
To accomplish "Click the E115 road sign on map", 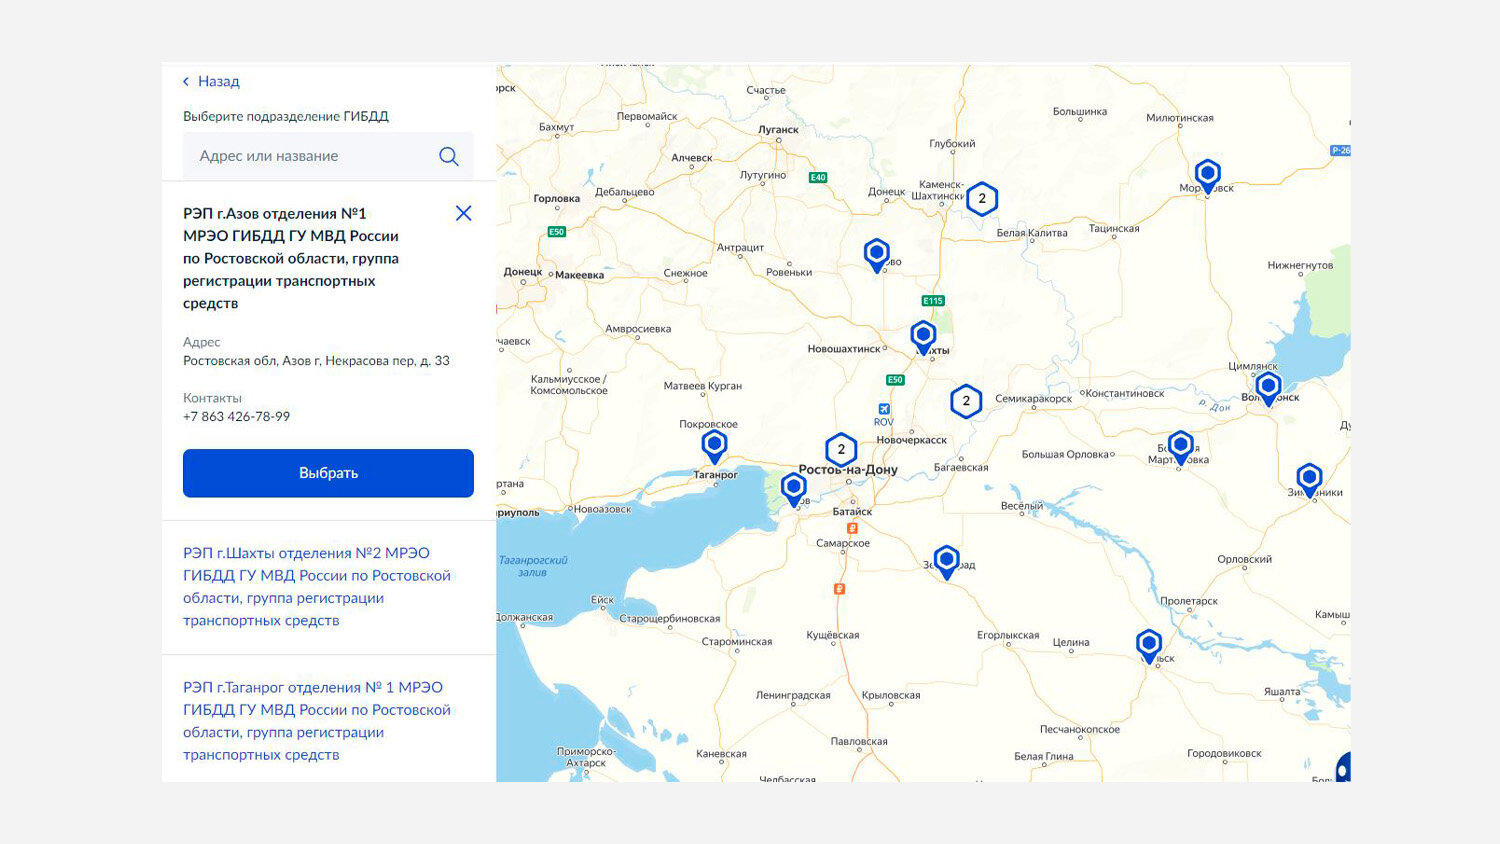I will click(933, 301).
